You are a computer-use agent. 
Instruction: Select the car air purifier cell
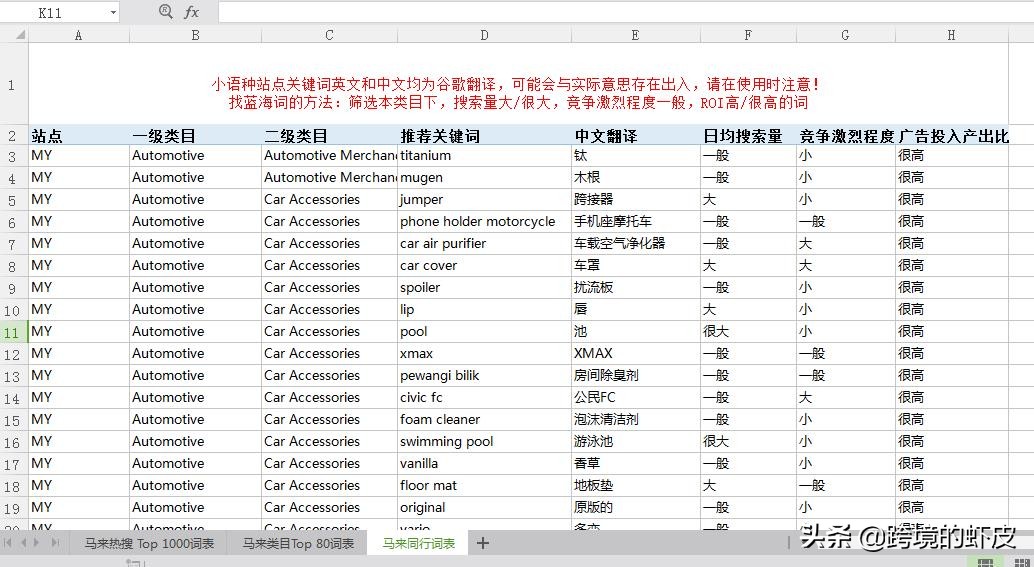pos(484,243)
